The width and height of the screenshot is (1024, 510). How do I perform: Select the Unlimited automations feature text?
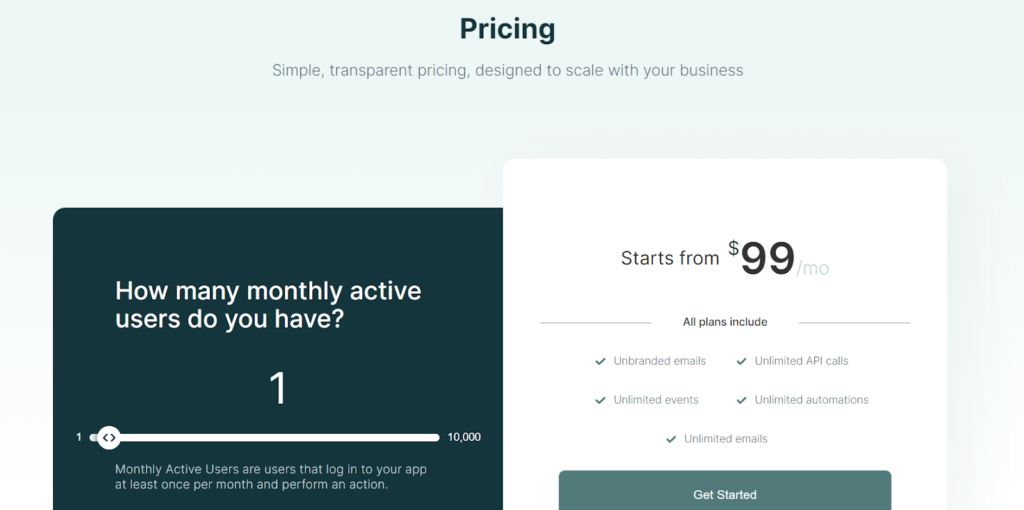click(x=811, y=400)
